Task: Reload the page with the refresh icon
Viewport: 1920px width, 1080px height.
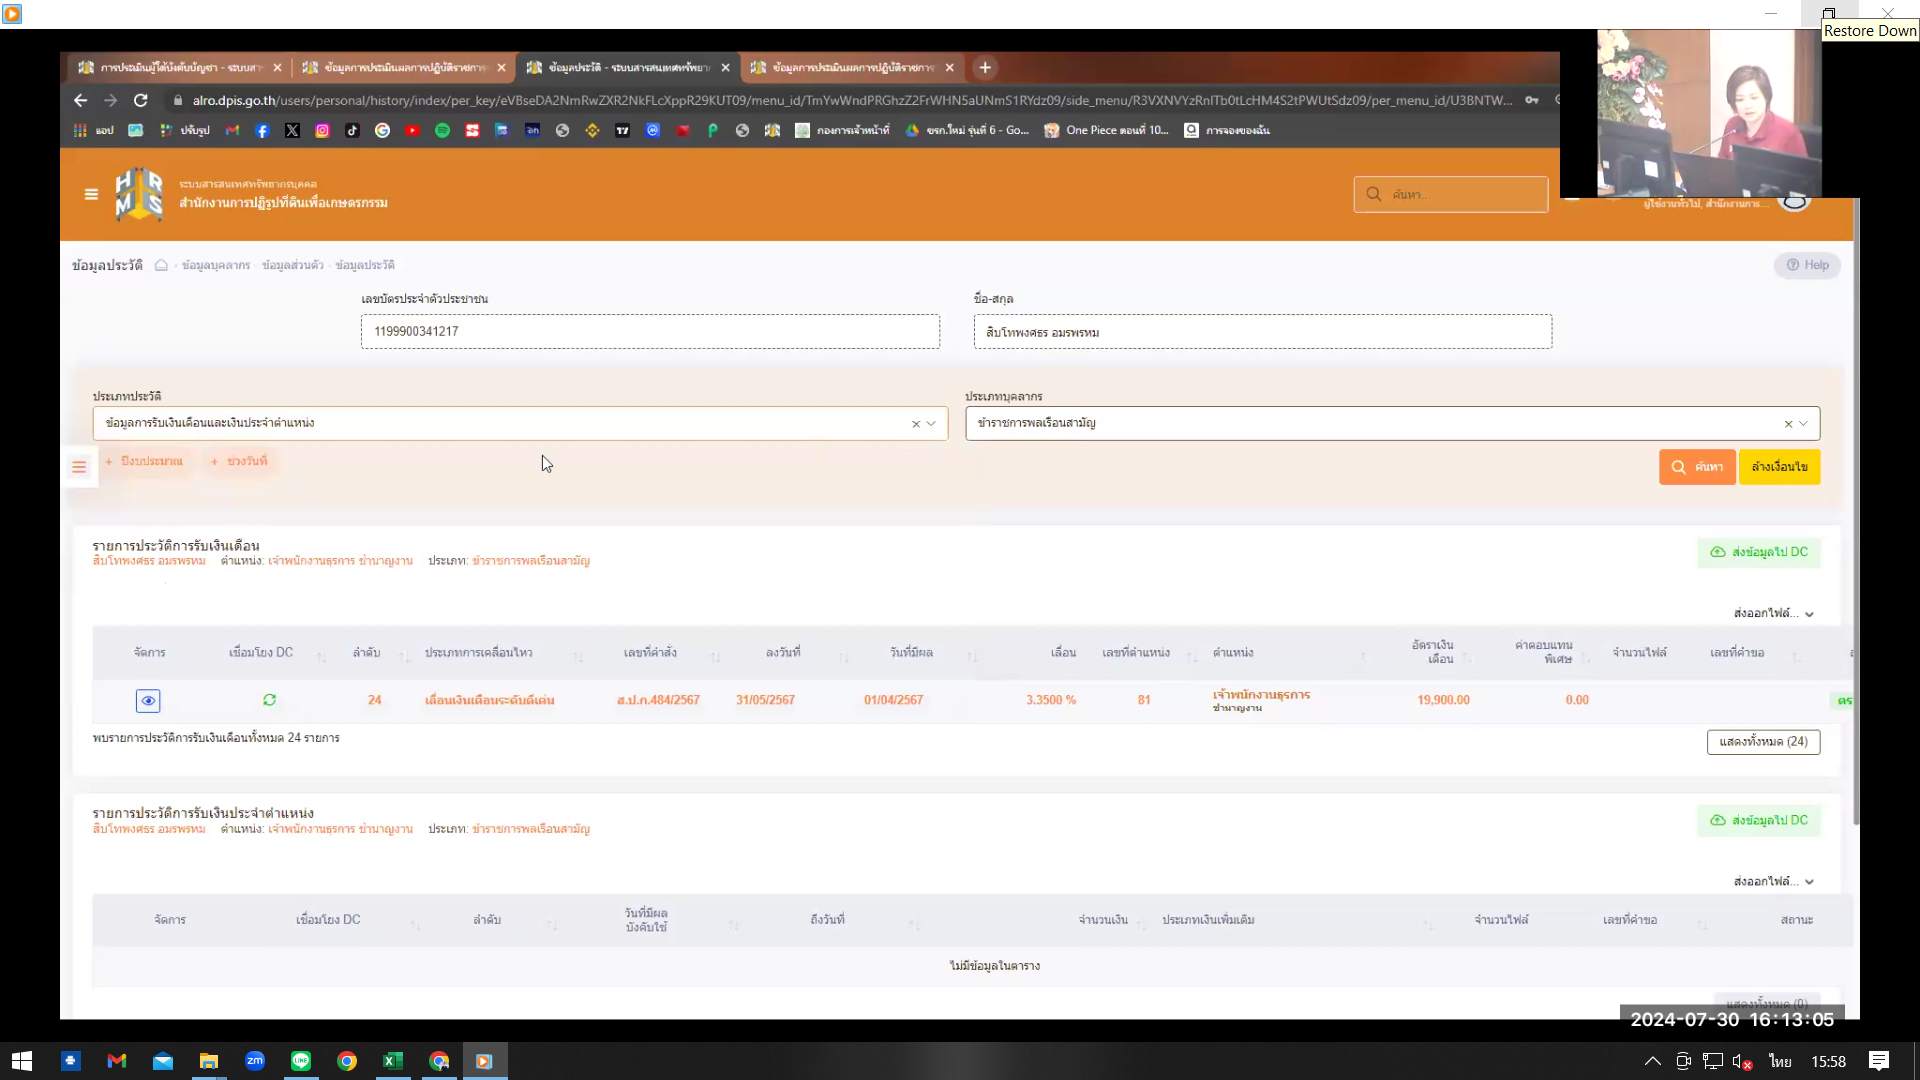Action: point(141,100)
